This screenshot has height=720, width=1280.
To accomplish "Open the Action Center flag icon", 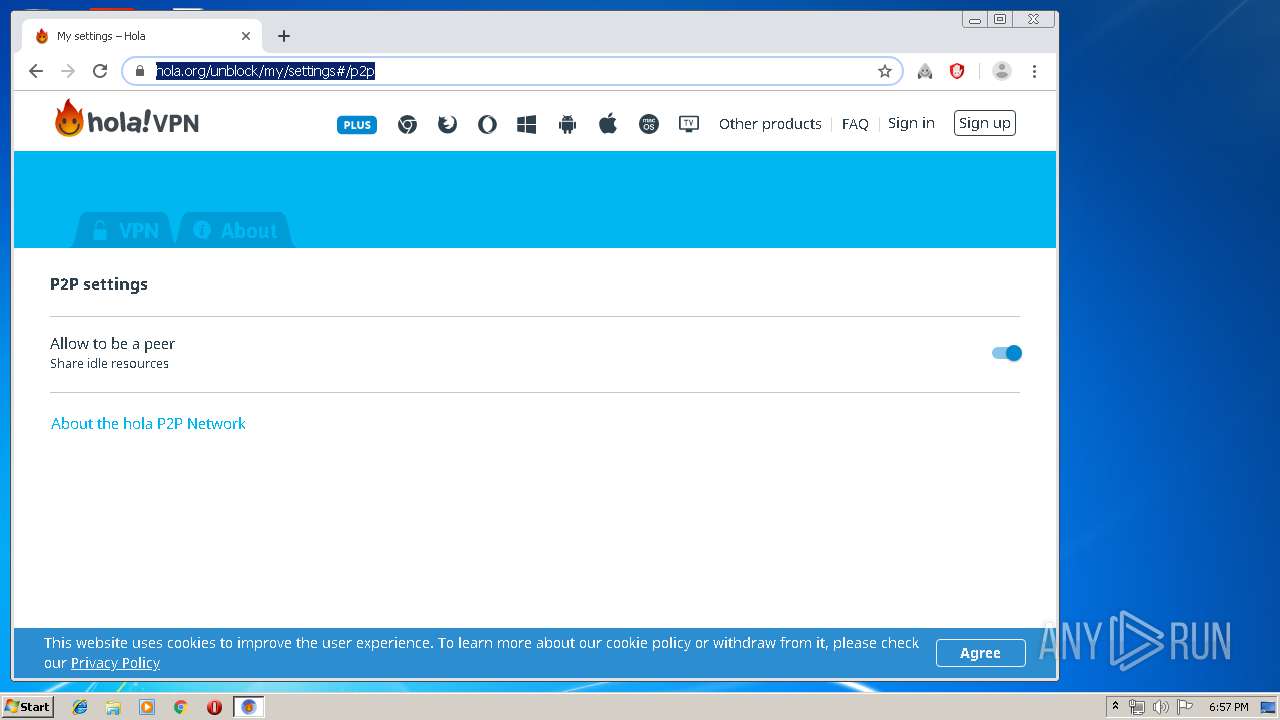I will coord(1185,707).
